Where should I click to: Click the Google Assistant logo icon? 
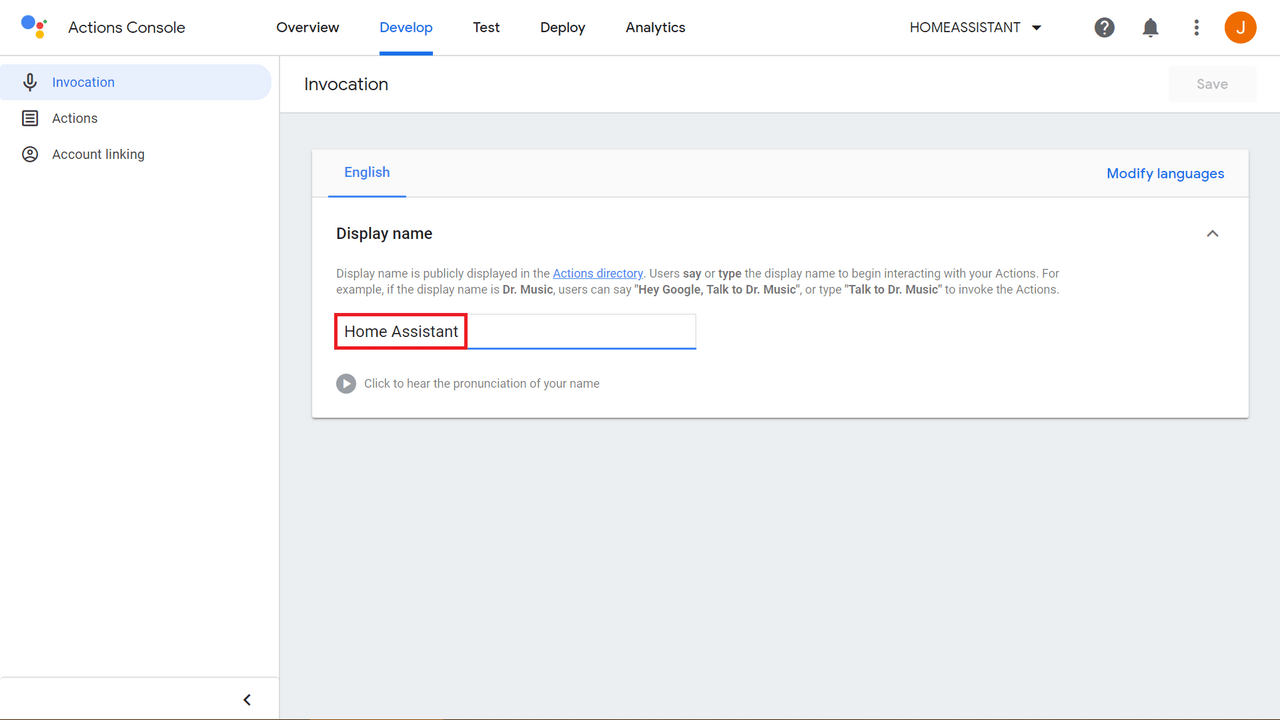click(x=34, y=27)
